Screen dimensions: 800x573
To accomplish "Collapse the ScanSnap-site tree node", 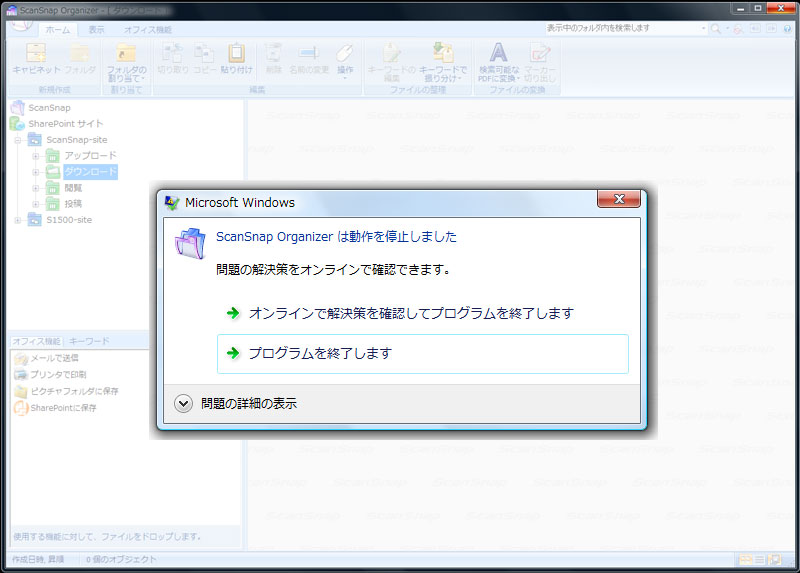I will point(18,140).
